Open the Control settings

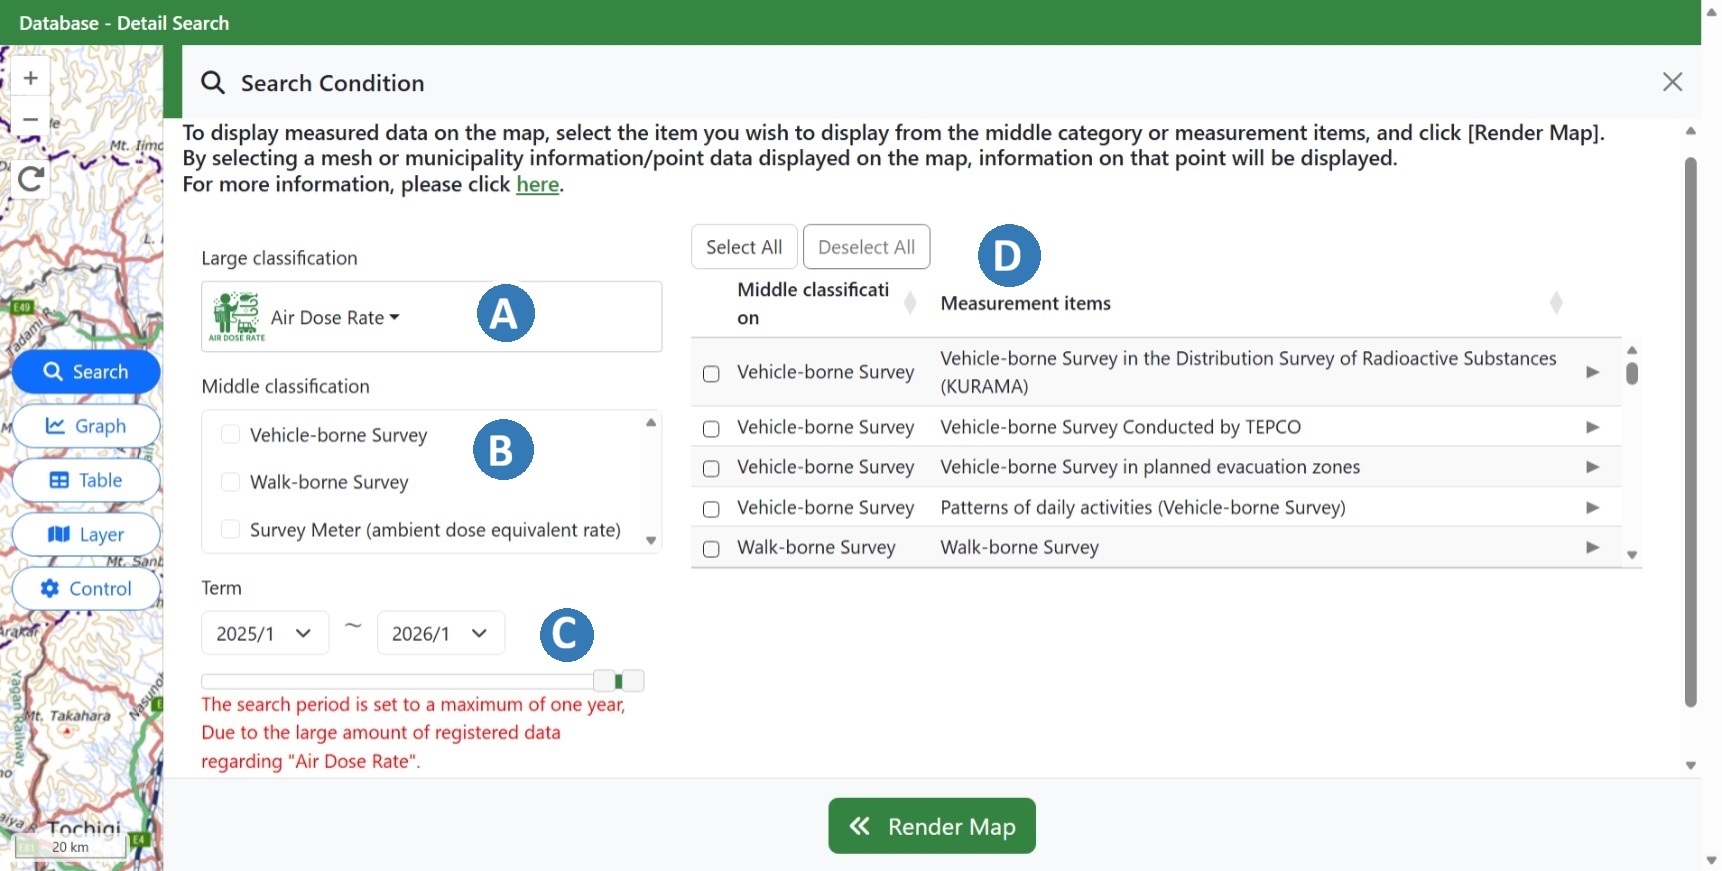point(86,589)
